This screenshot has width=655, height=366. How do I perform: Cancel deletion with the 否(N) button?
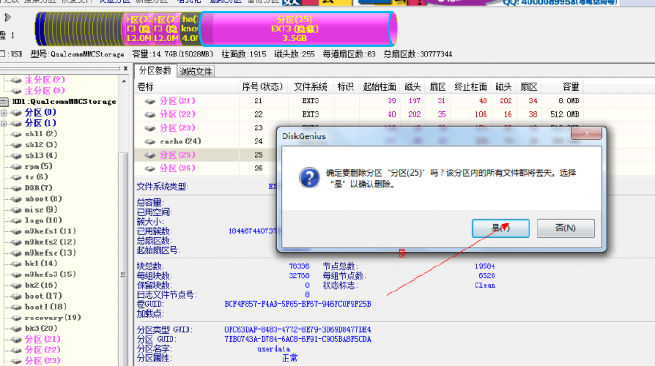(566, 229)
